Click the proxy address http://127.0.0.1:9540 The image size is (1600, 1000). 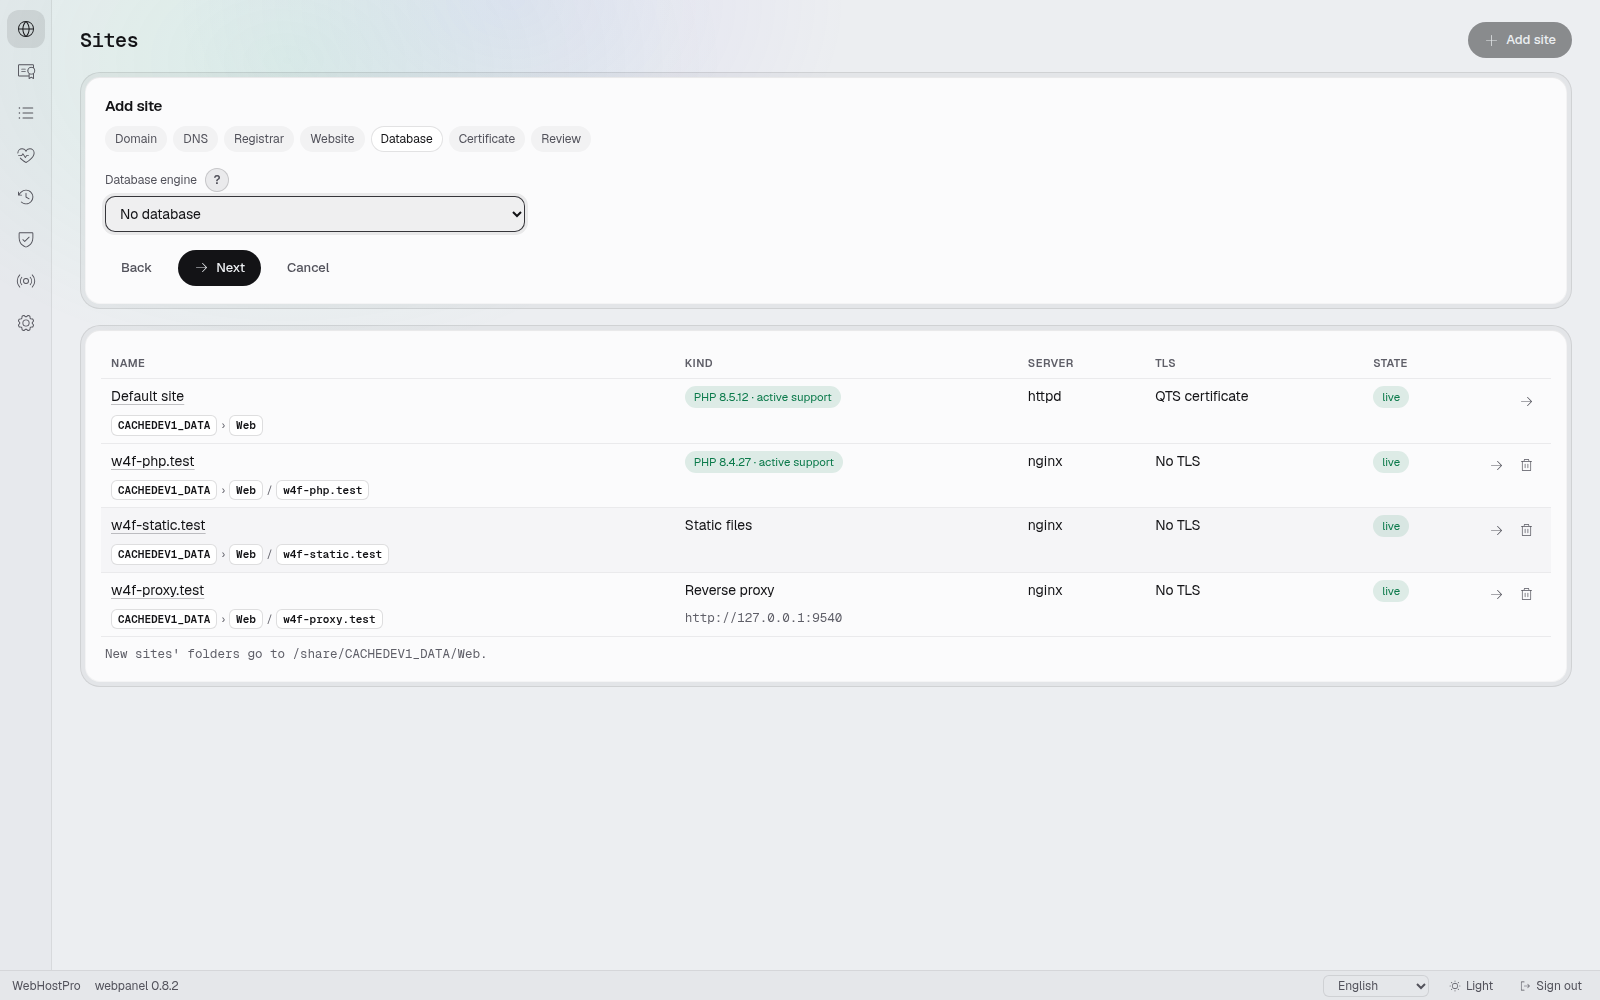[x=763, y=618]
